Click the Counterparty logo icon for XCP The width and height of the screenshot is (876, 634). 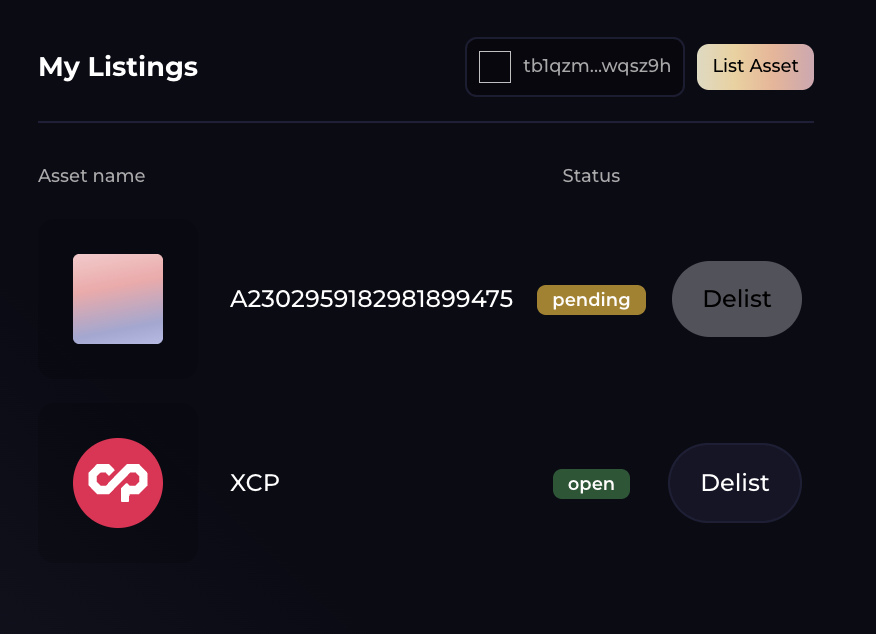[x=117, y=483]
